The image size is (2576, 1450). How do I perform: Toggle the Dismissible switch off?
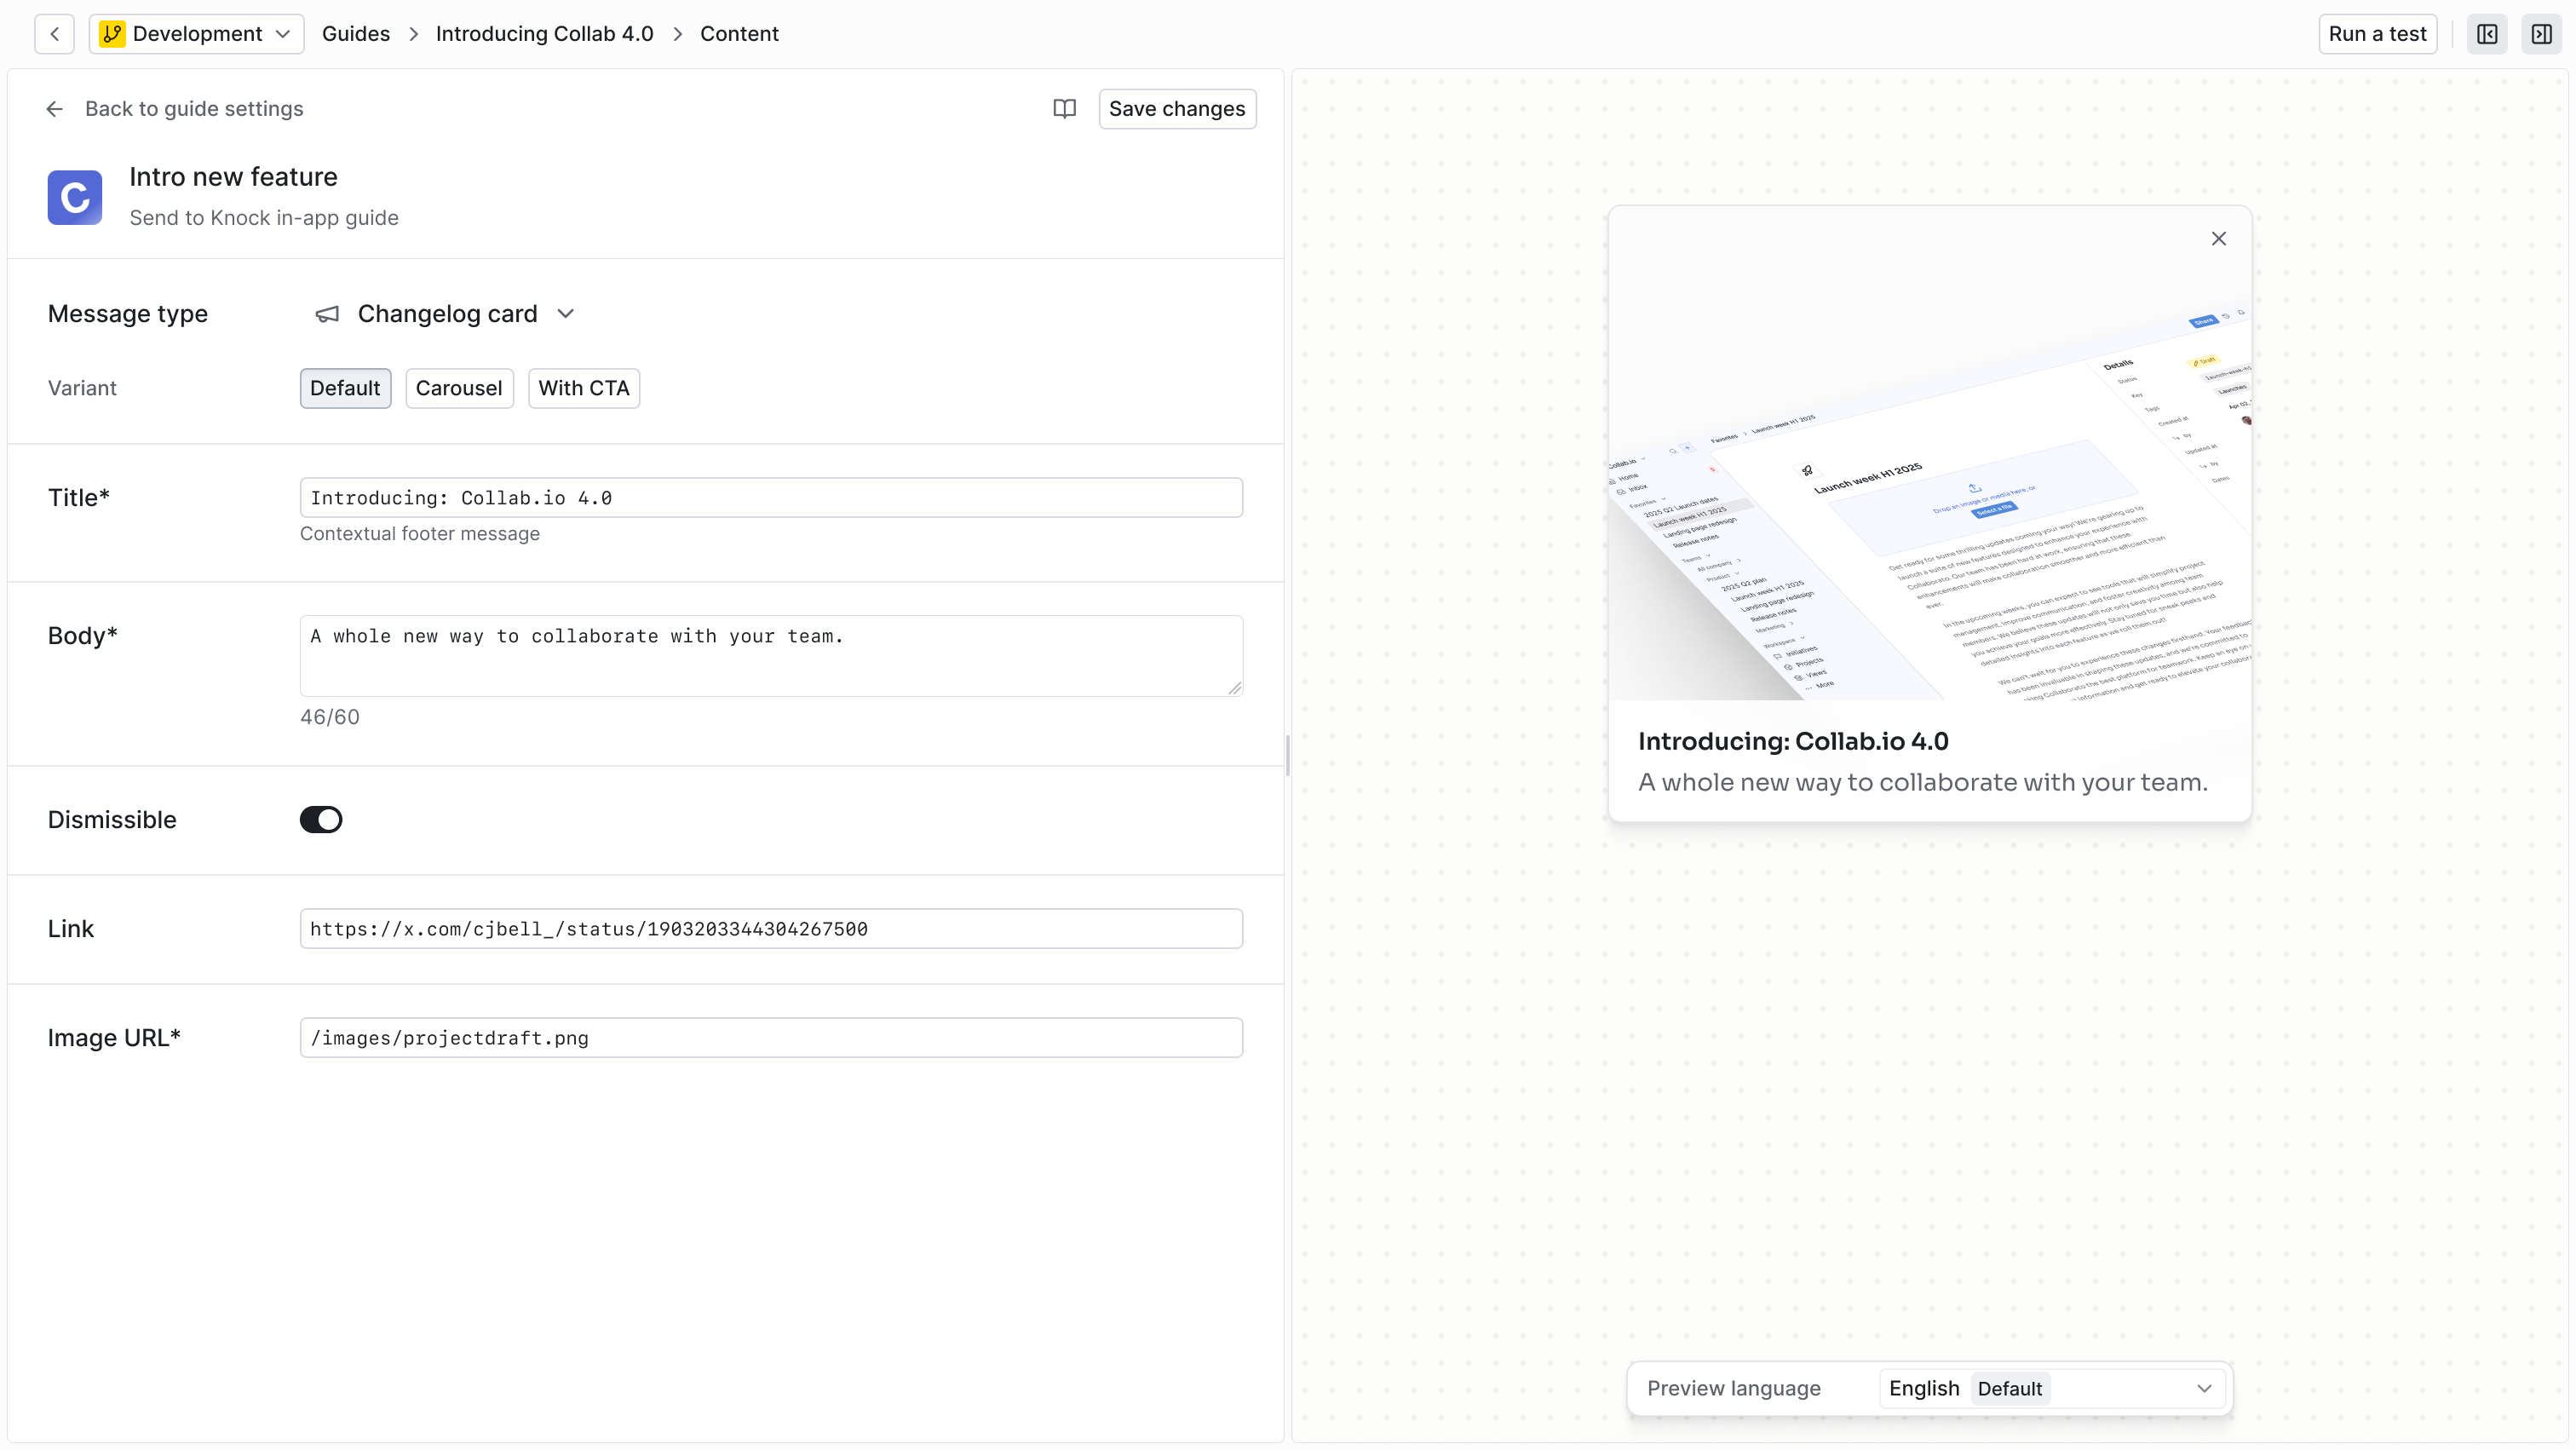coord(321,819)
